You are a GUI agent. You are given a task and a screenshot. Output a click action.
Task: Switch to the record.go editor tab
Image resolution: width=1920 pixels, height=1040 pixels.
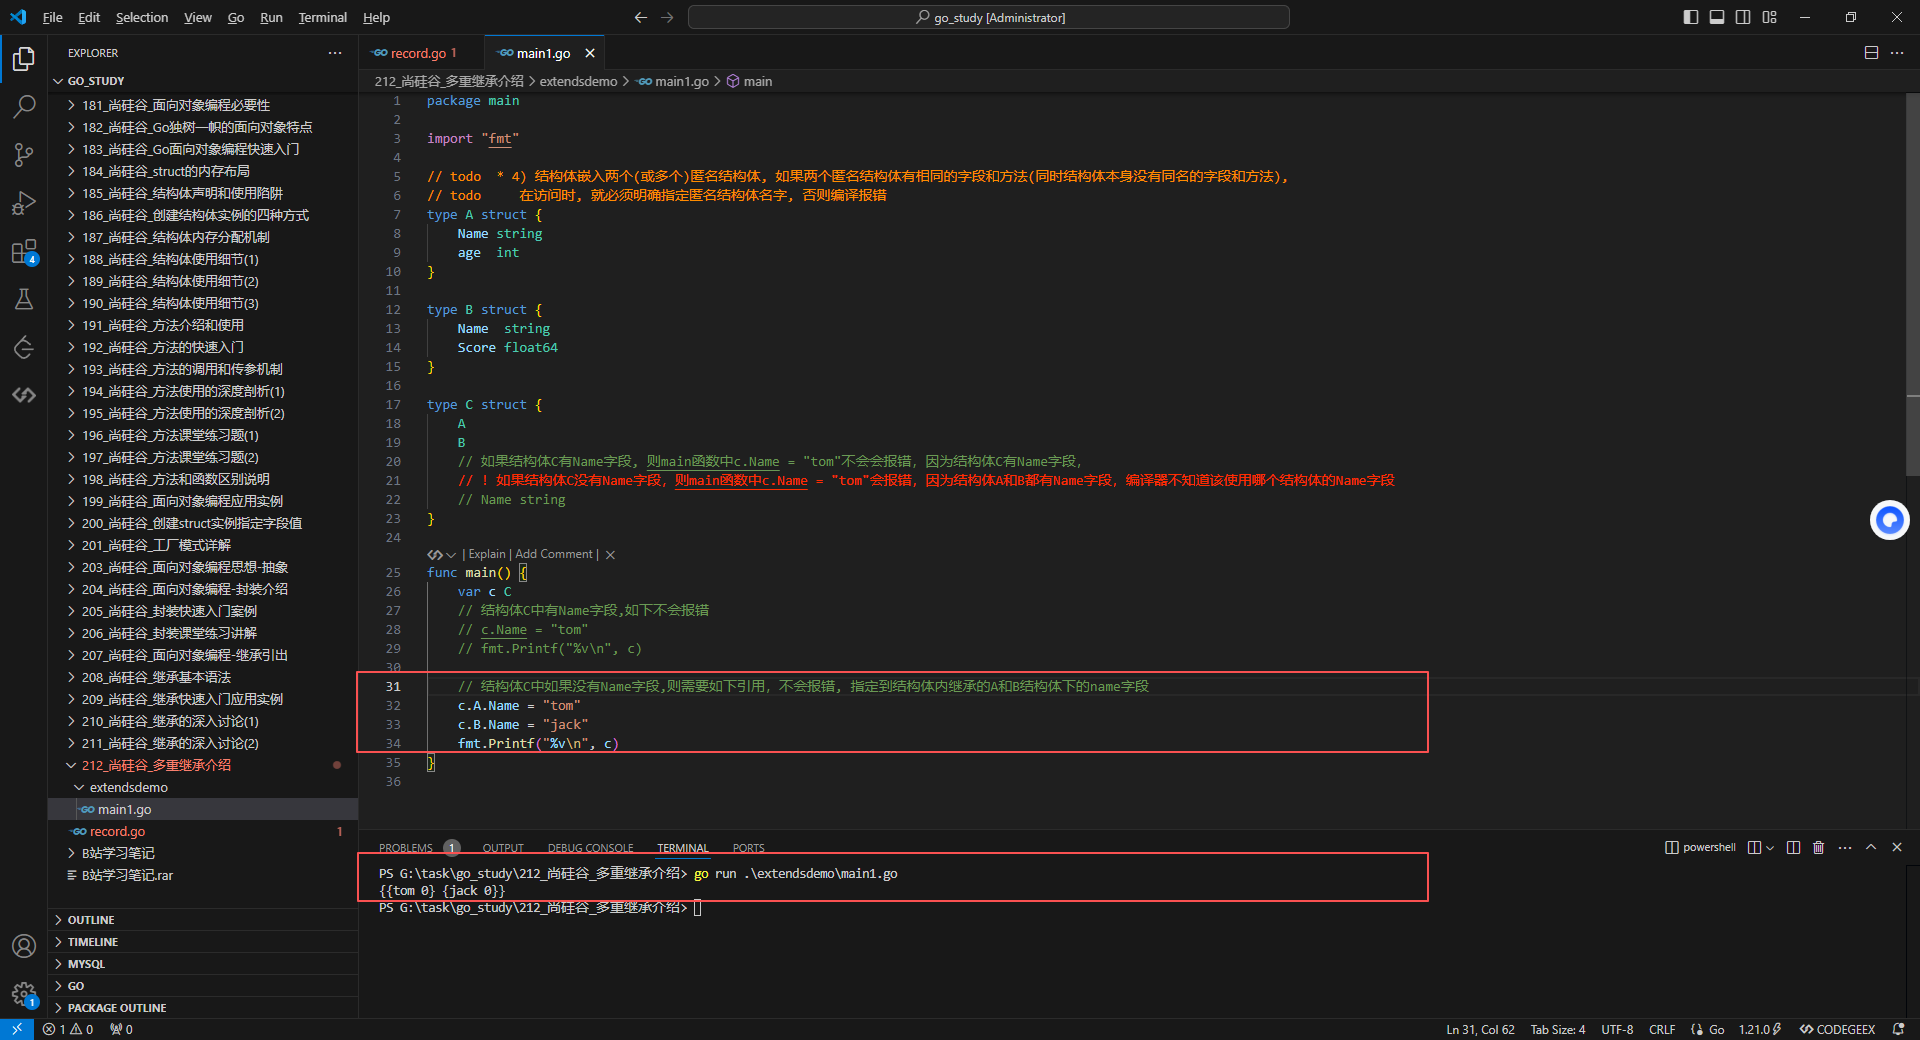click(421, 53)
